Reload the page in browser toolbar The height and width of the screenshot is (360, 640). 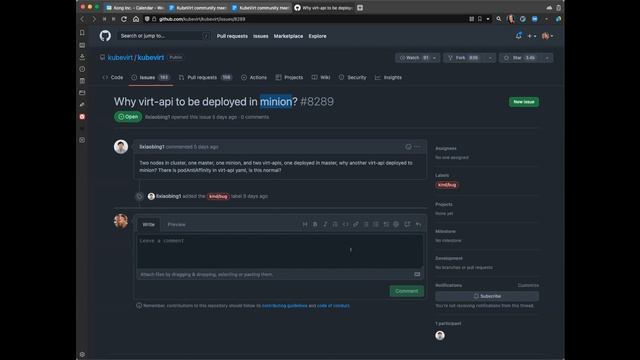(x=124, y=19)
